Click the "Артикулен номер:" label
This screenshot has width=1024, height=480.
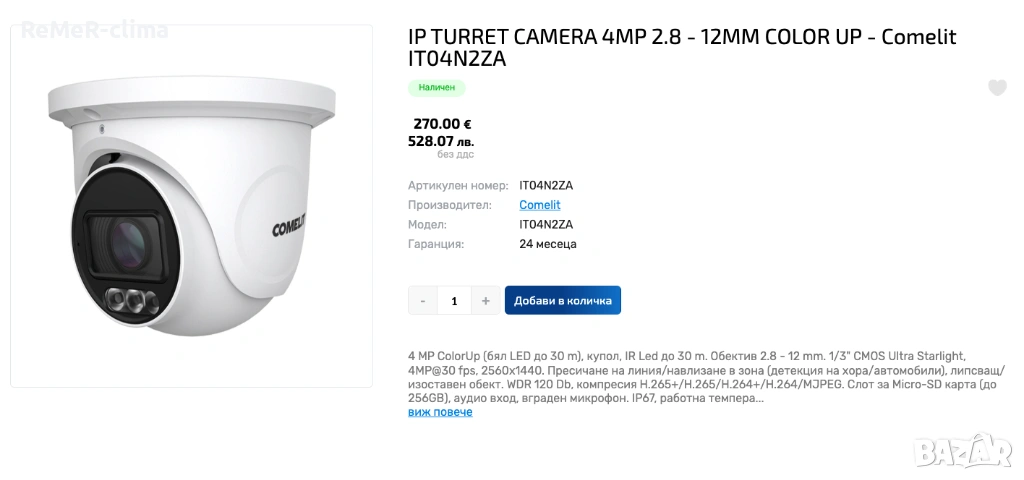[x=458, y=185]
